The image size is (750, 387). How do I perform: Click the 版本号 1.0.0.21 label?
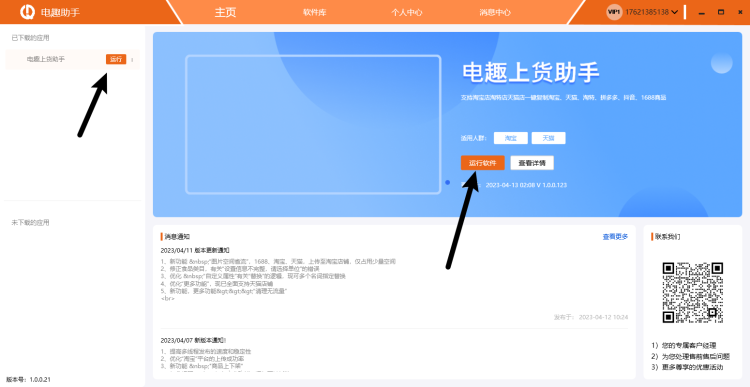(29, 380)
